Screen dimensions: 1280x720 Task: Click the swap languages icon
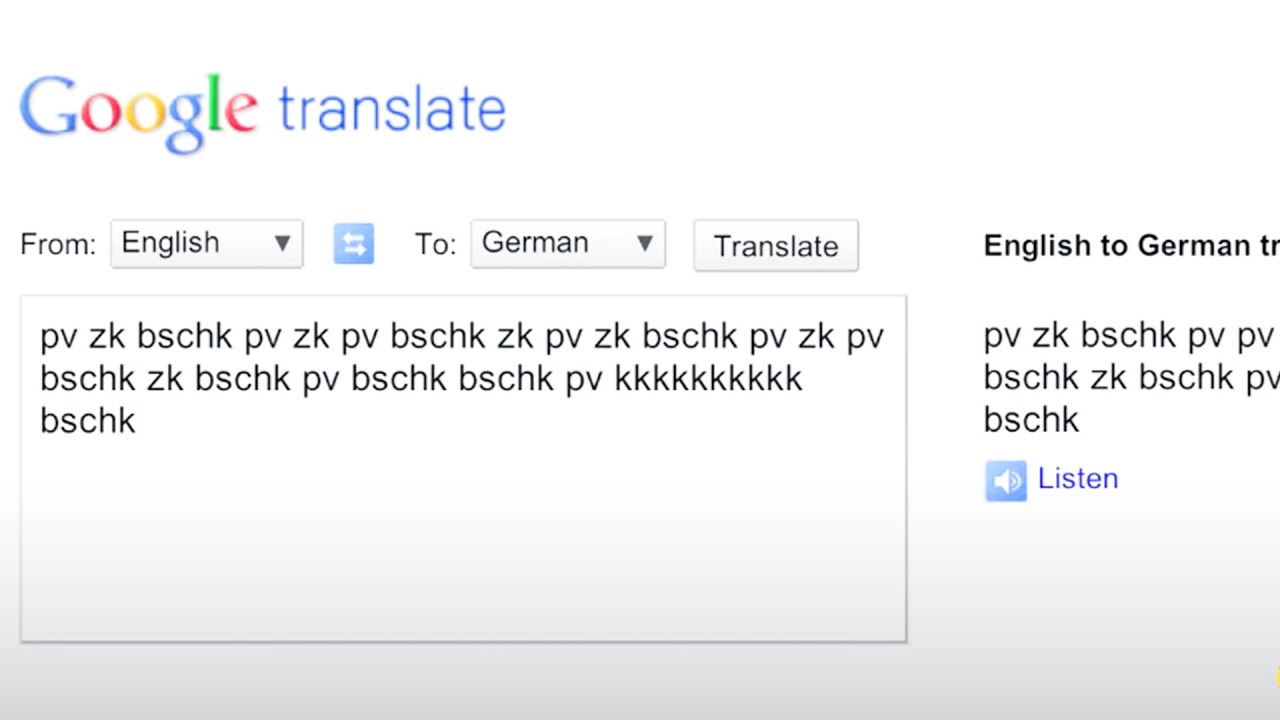(354, 244)
